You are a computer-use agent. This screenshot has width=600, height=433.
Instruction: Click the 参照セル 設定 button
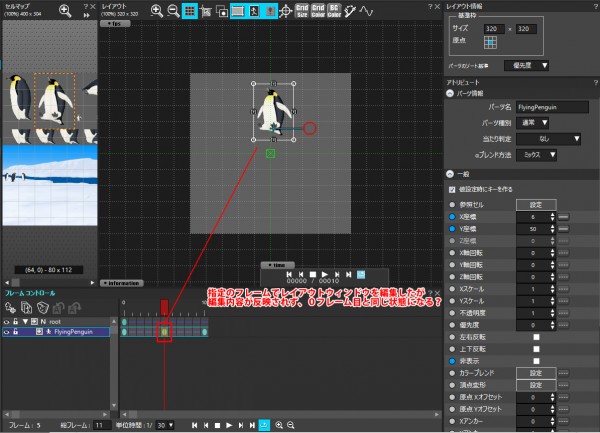(536, 205)
